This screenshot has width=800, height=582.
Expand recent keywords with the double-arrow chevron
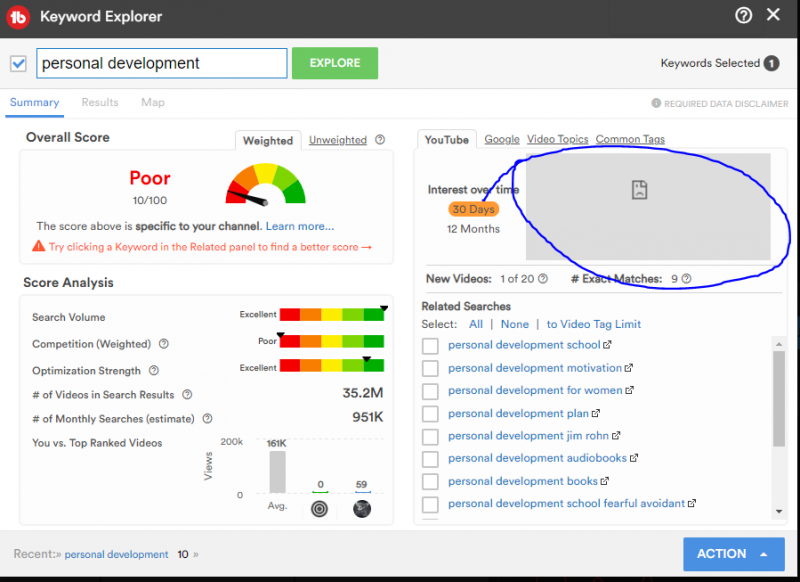(x=196, y=554)
